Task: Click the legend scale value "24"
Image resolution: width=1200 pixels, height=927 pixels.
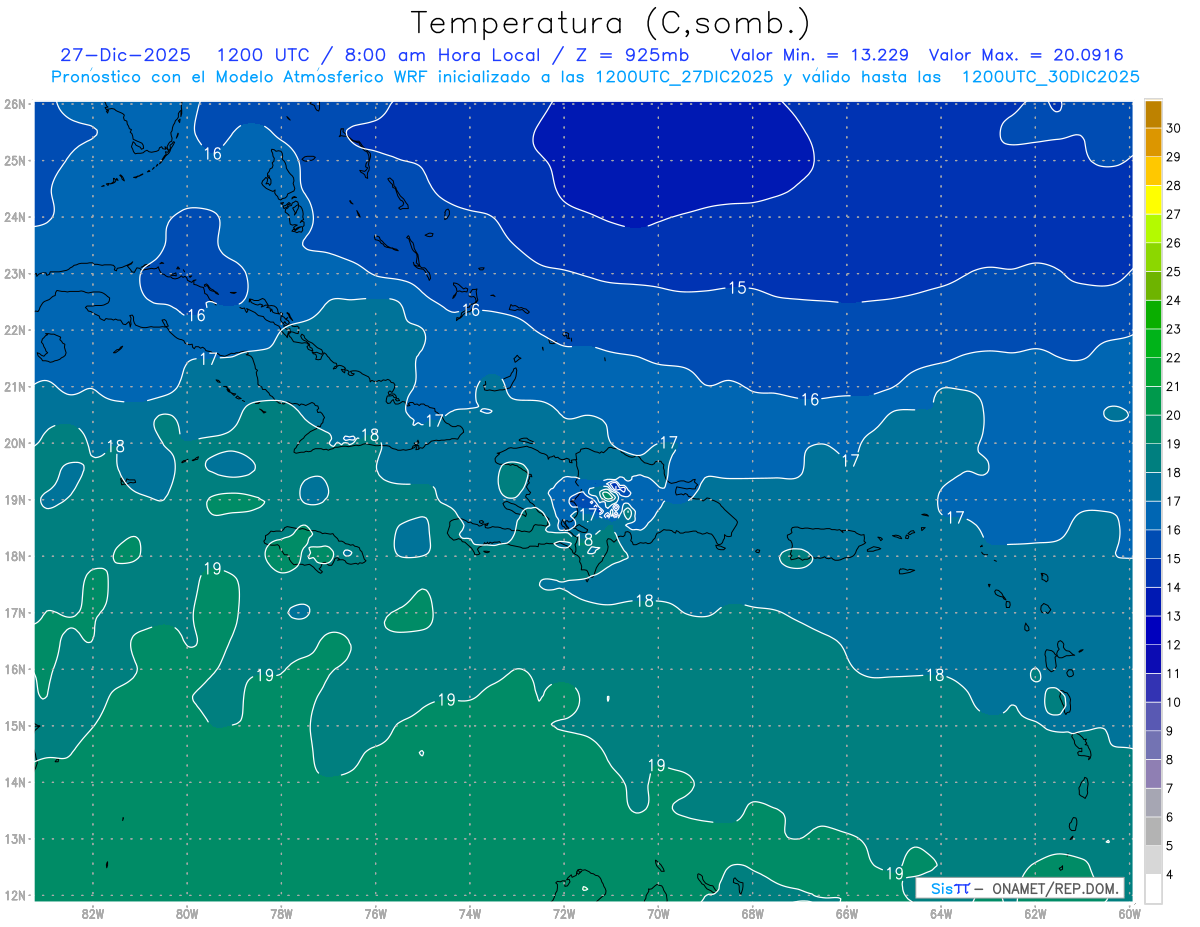Action: [1174, 300]
